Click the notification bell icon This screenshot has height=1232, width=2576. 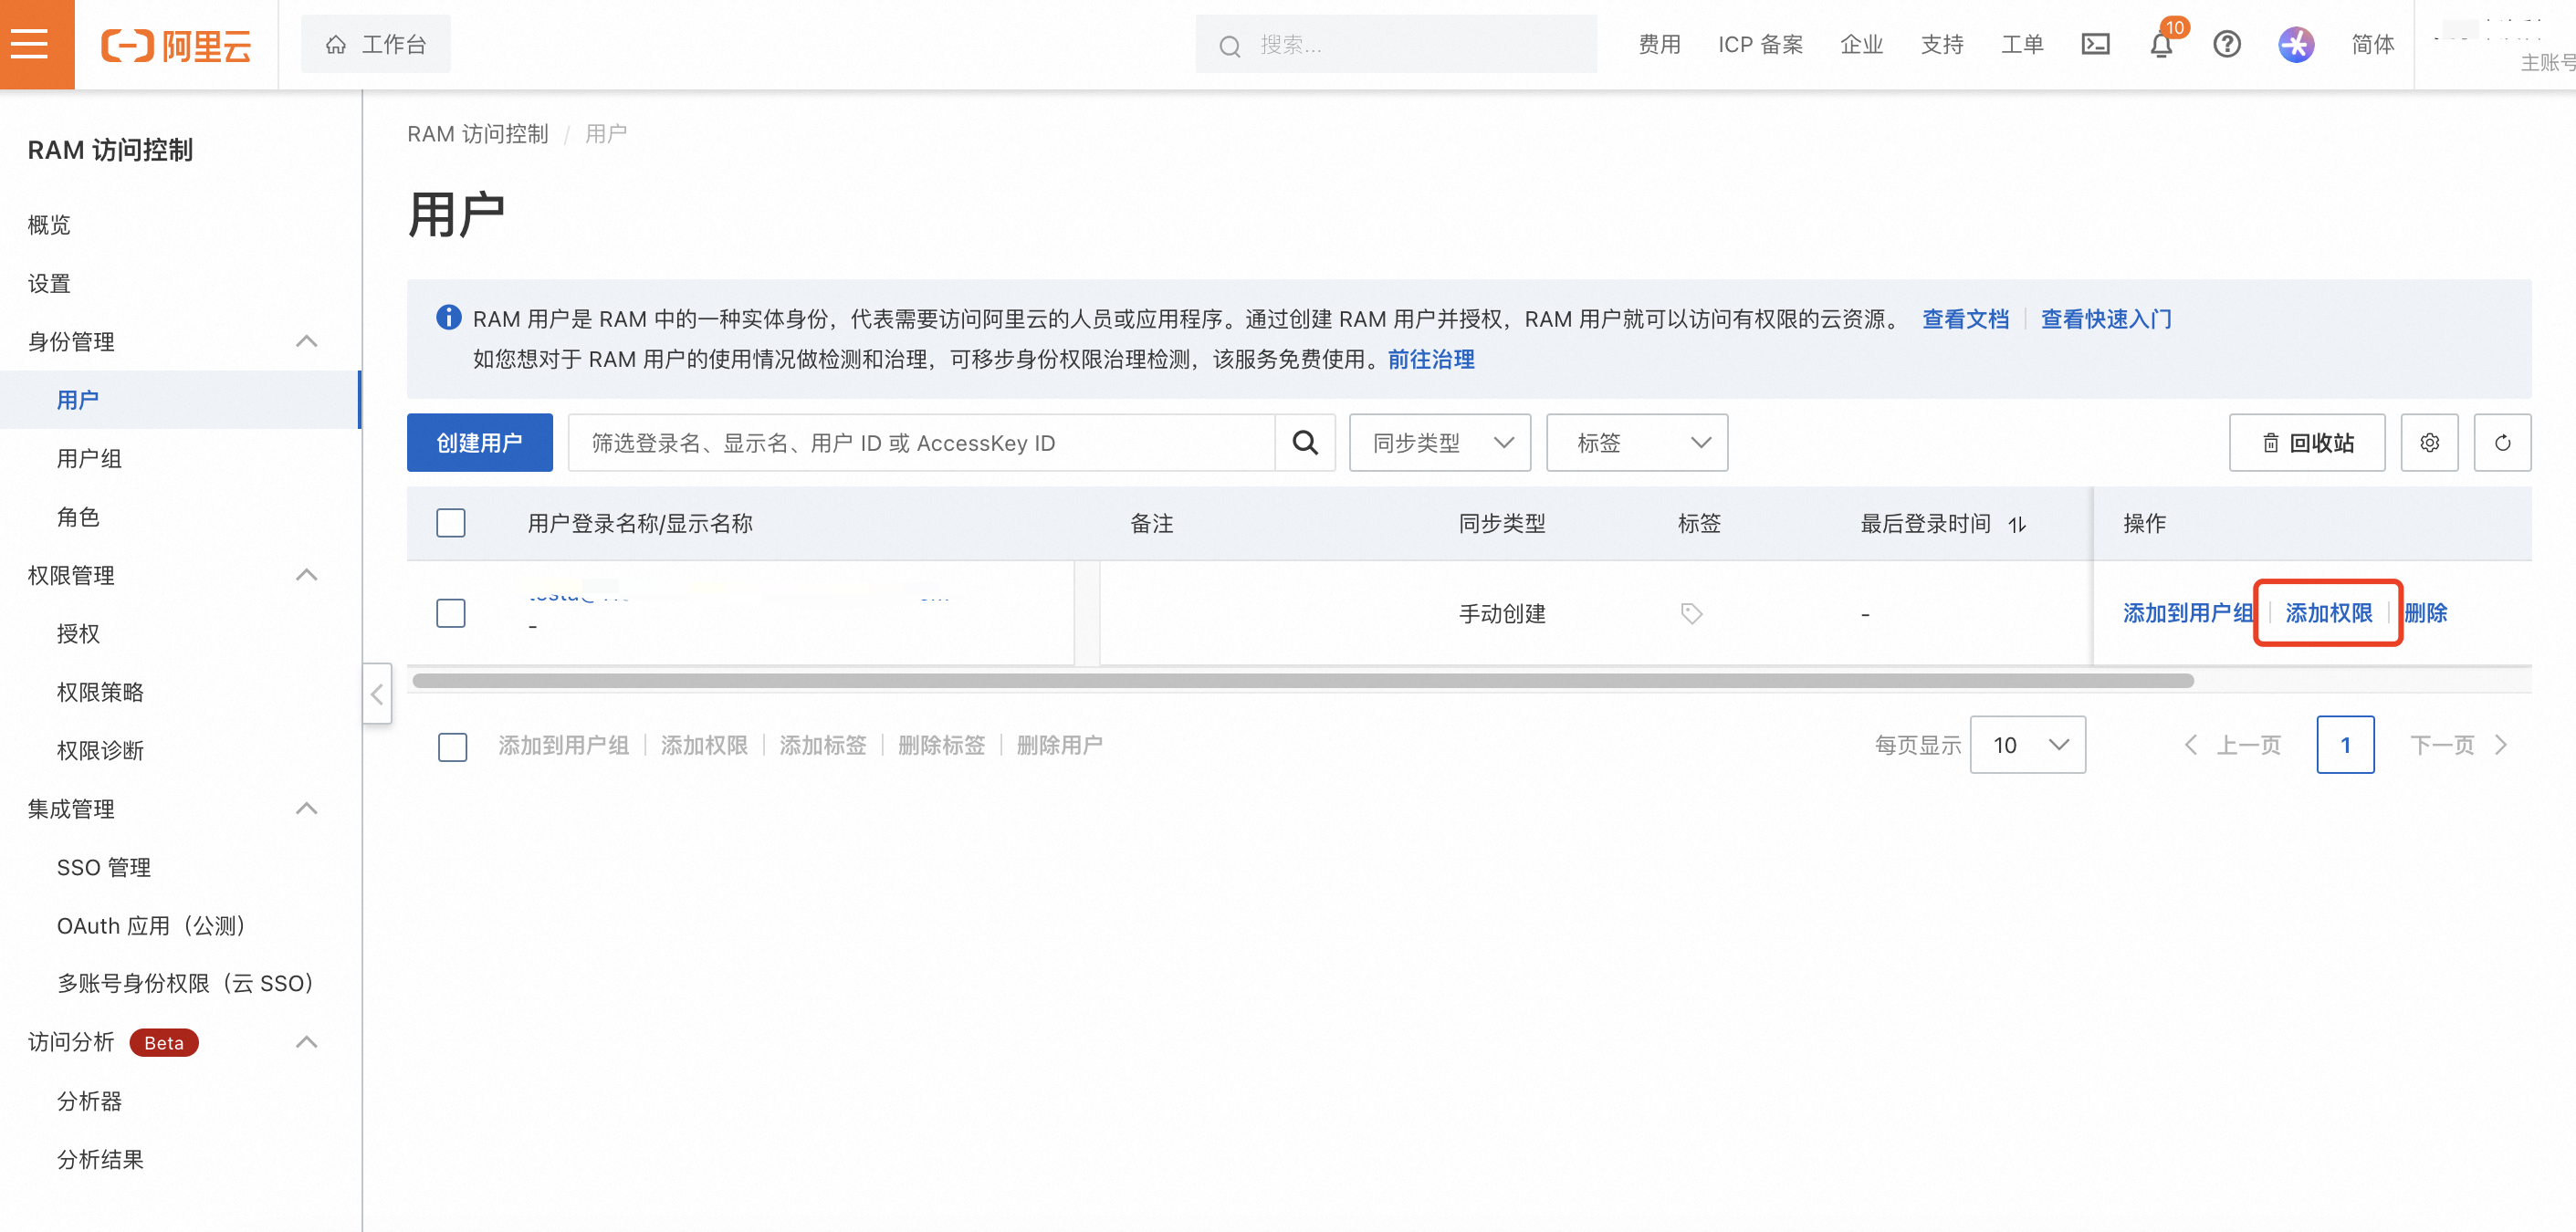2160,45
